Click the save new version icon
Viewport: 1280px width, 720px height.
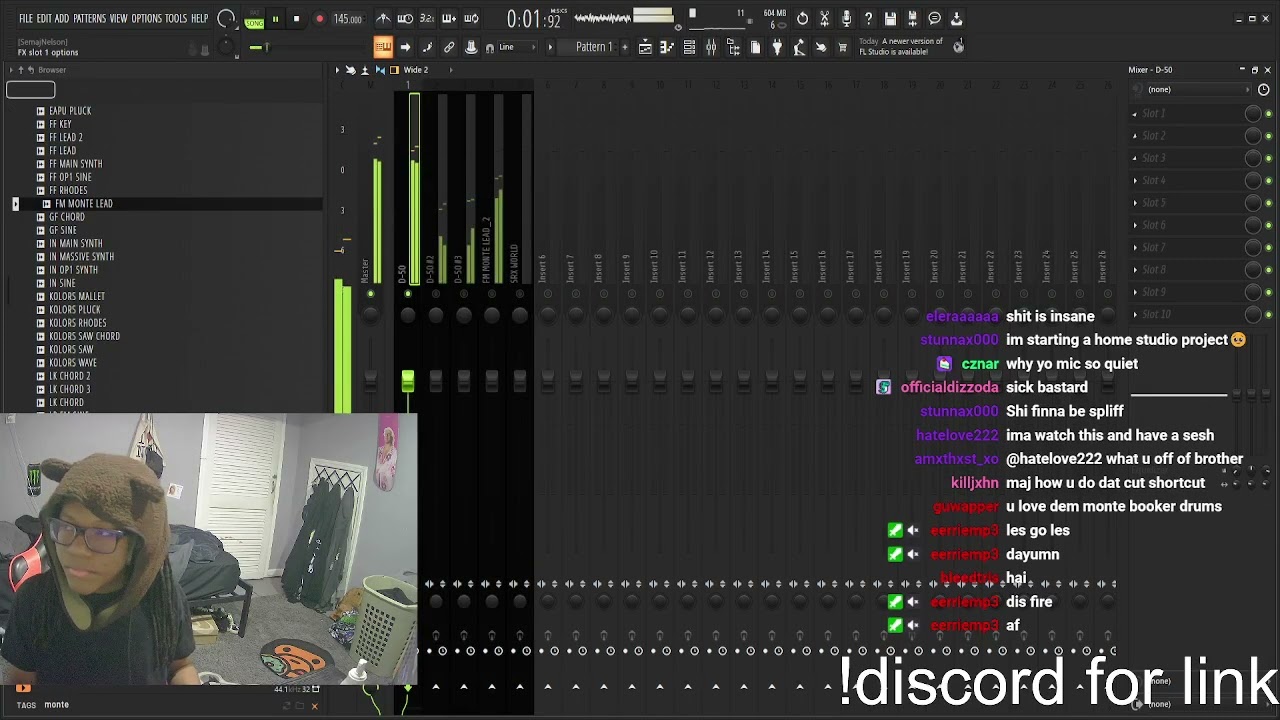(912, 19)
